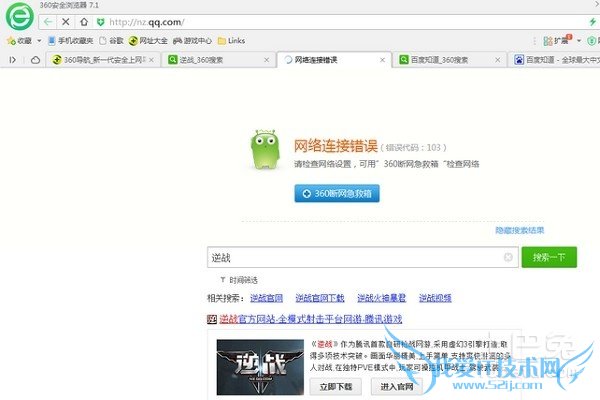This screenshot has width=600, height=400.
Task: Open the 逆战官网下载 related search link
Action: coord(320,298)
